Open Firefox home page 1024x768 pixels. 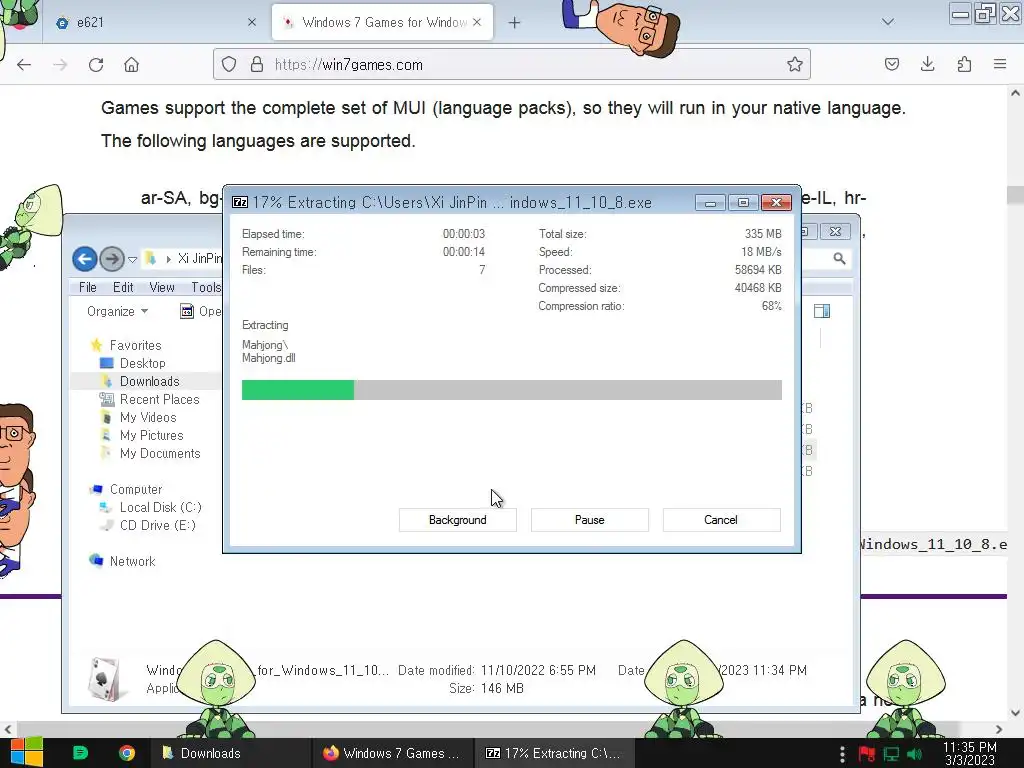(131, 65)
